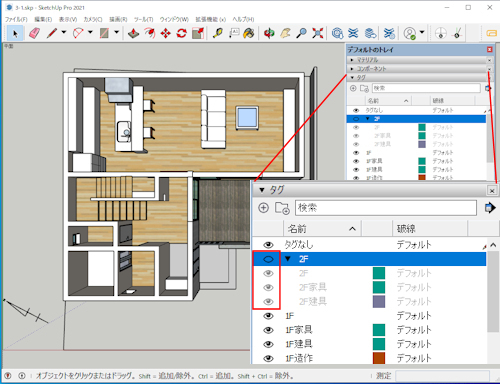Select the Pan hand tool
Image resolution: width=500 pixels, height=384 pixels.
[285, 33]
